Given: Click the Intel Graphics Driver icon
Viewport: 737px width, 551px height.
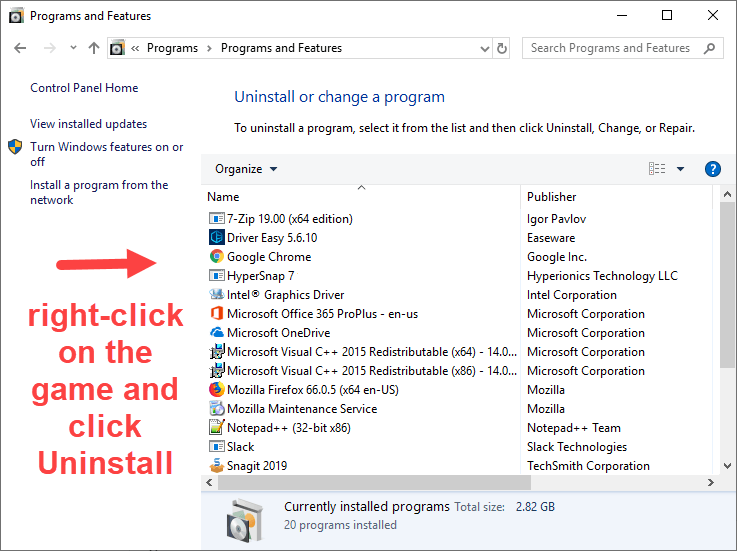Looking at the screenshot, I should [x=216, y=294].
